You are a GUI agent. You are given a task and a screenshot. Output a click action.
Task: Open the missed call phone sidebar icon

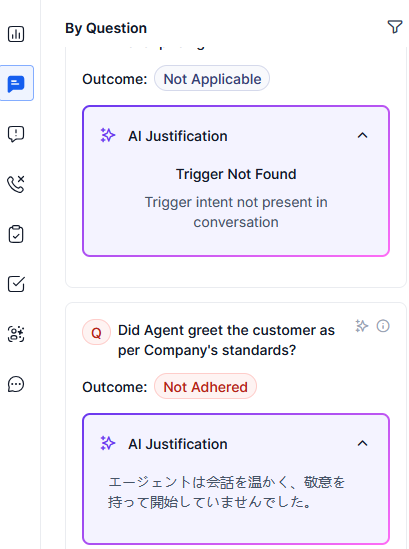tap(16, 184)
